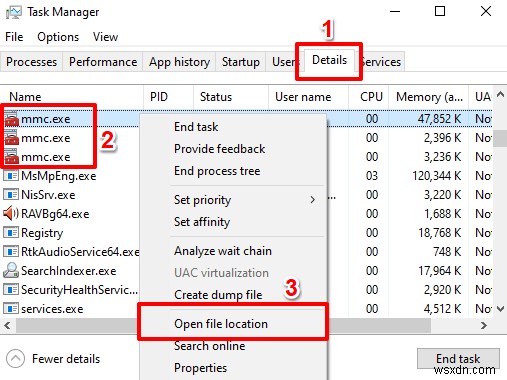
Task: Click the vertical scrollbar down arrow
Action: click(x=500, y=309)
